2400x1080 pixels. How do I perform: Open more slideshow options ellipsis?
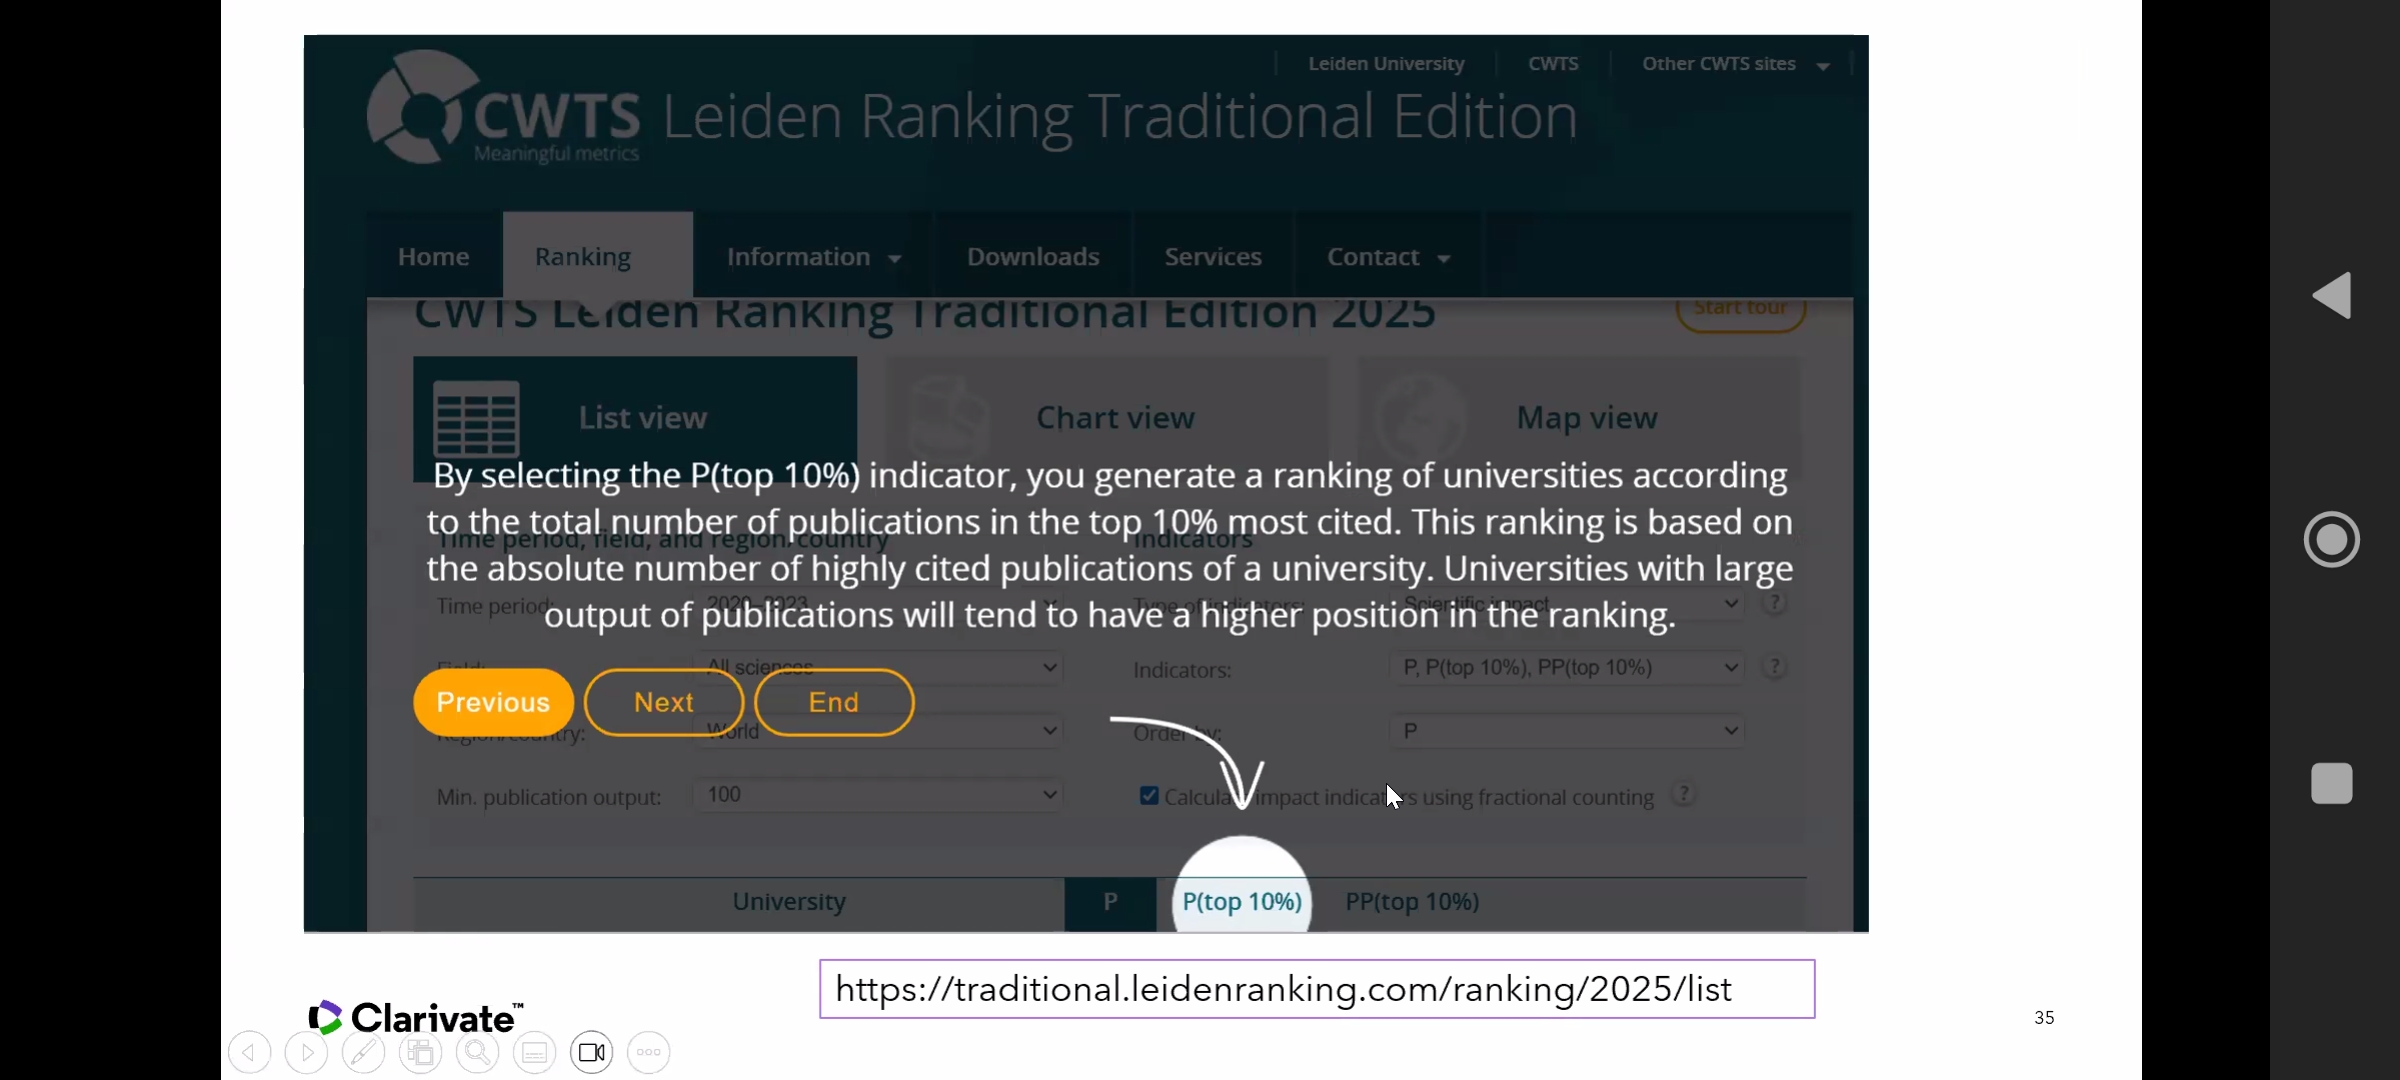648,1052
